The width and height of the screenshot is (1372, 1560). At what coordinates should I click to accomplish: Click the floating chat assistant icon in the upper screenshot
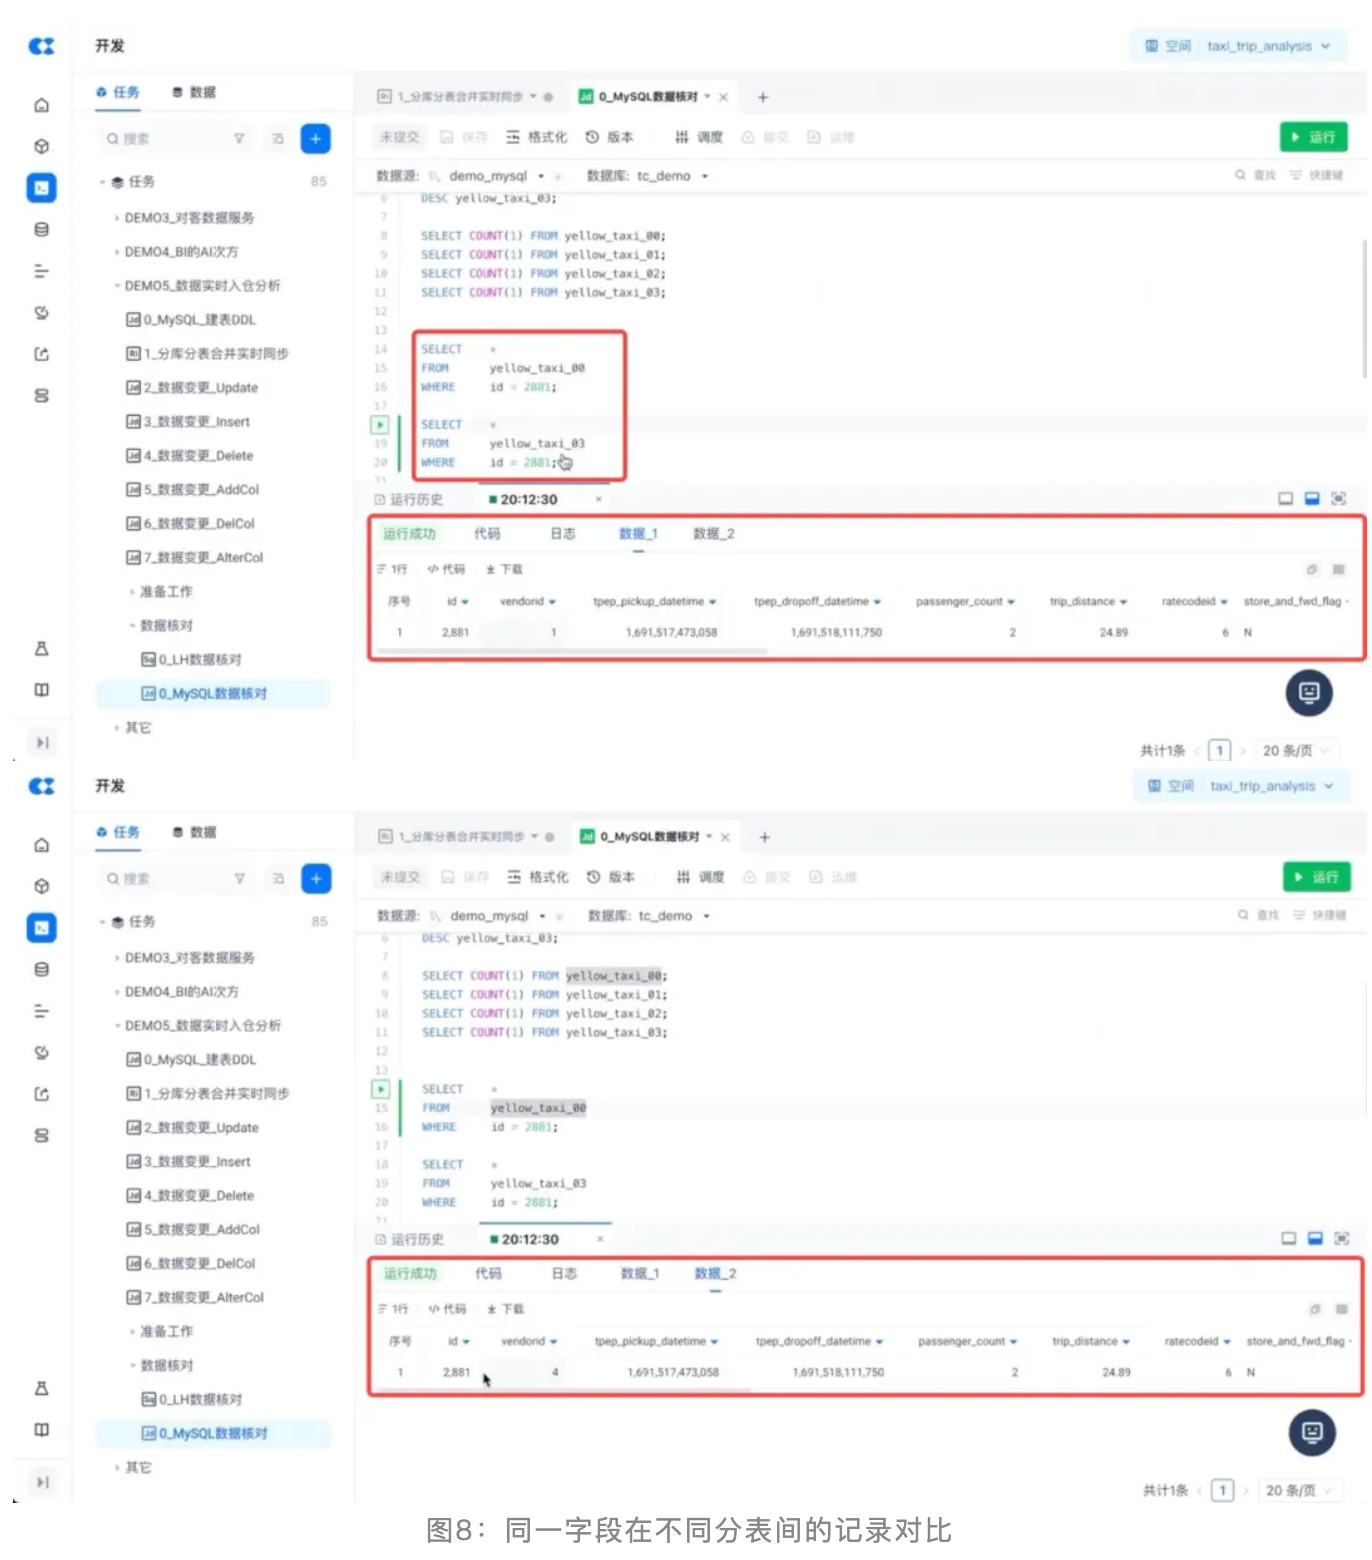pos(1308,692)
